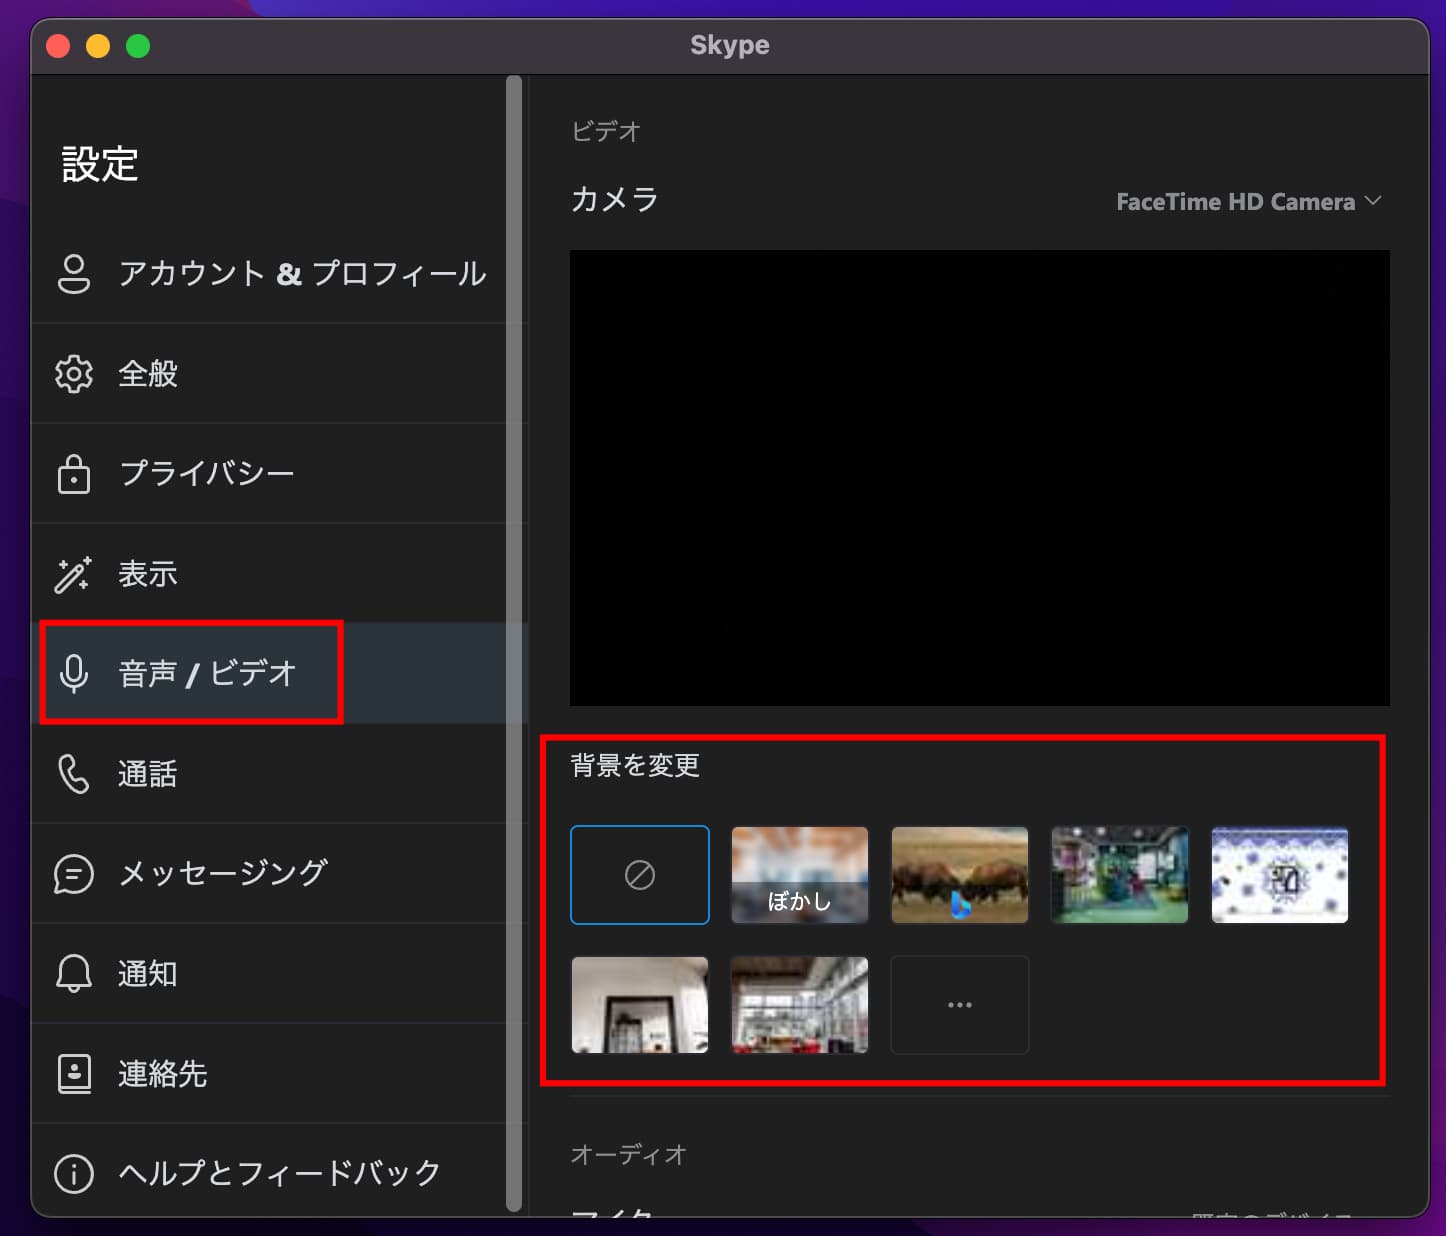Click the magic wand icon beside 表示
The image size is (1446, 1236).
[73, 574]
